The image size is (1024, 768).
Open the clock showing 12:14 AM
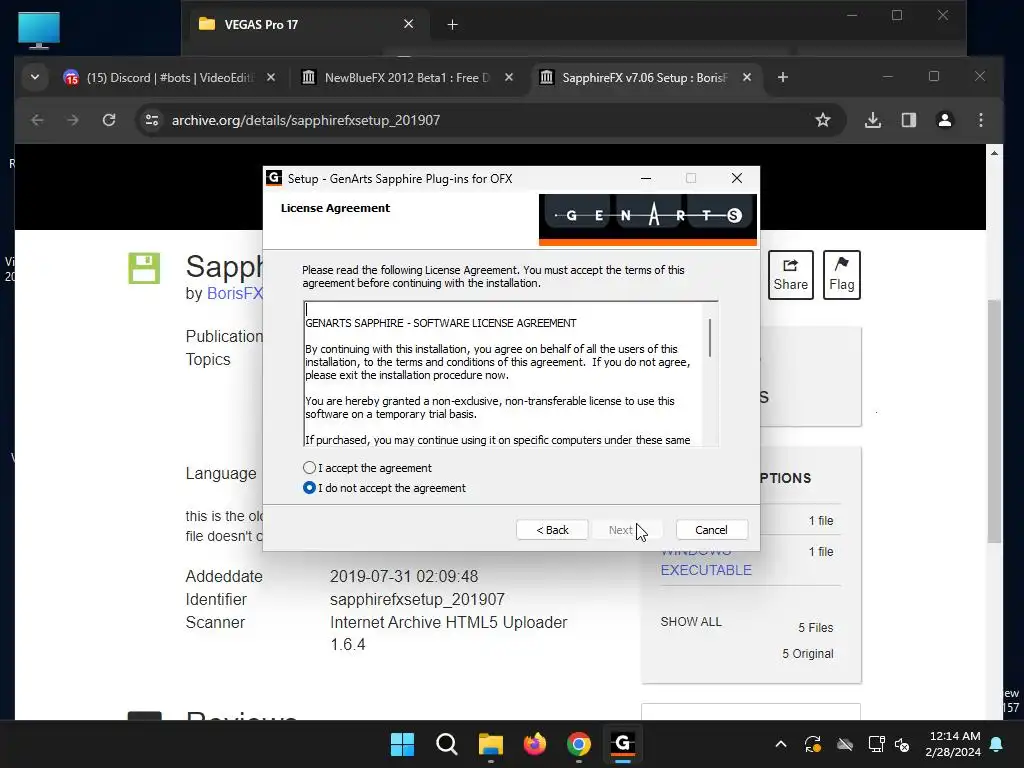click(x=953, y=744)
